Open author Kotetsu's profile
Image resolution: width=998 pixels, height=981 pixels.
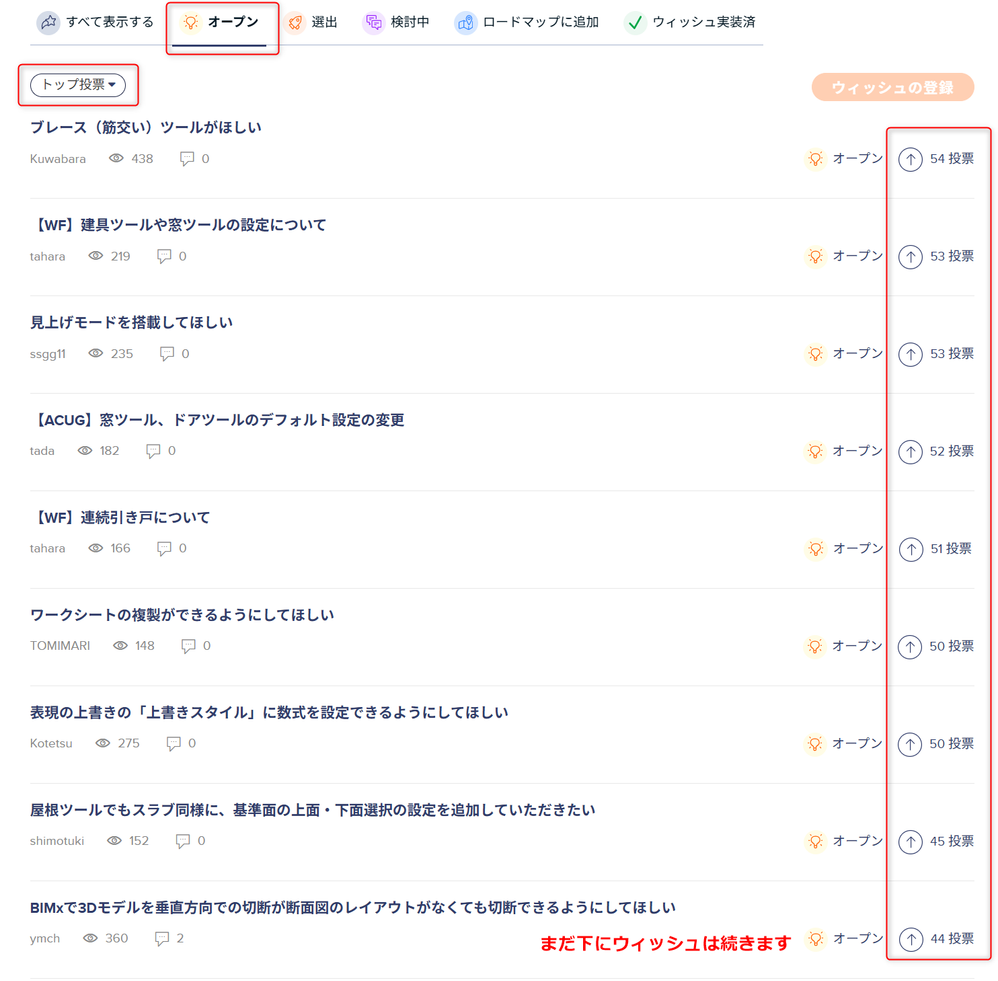[x=51, y=743]
